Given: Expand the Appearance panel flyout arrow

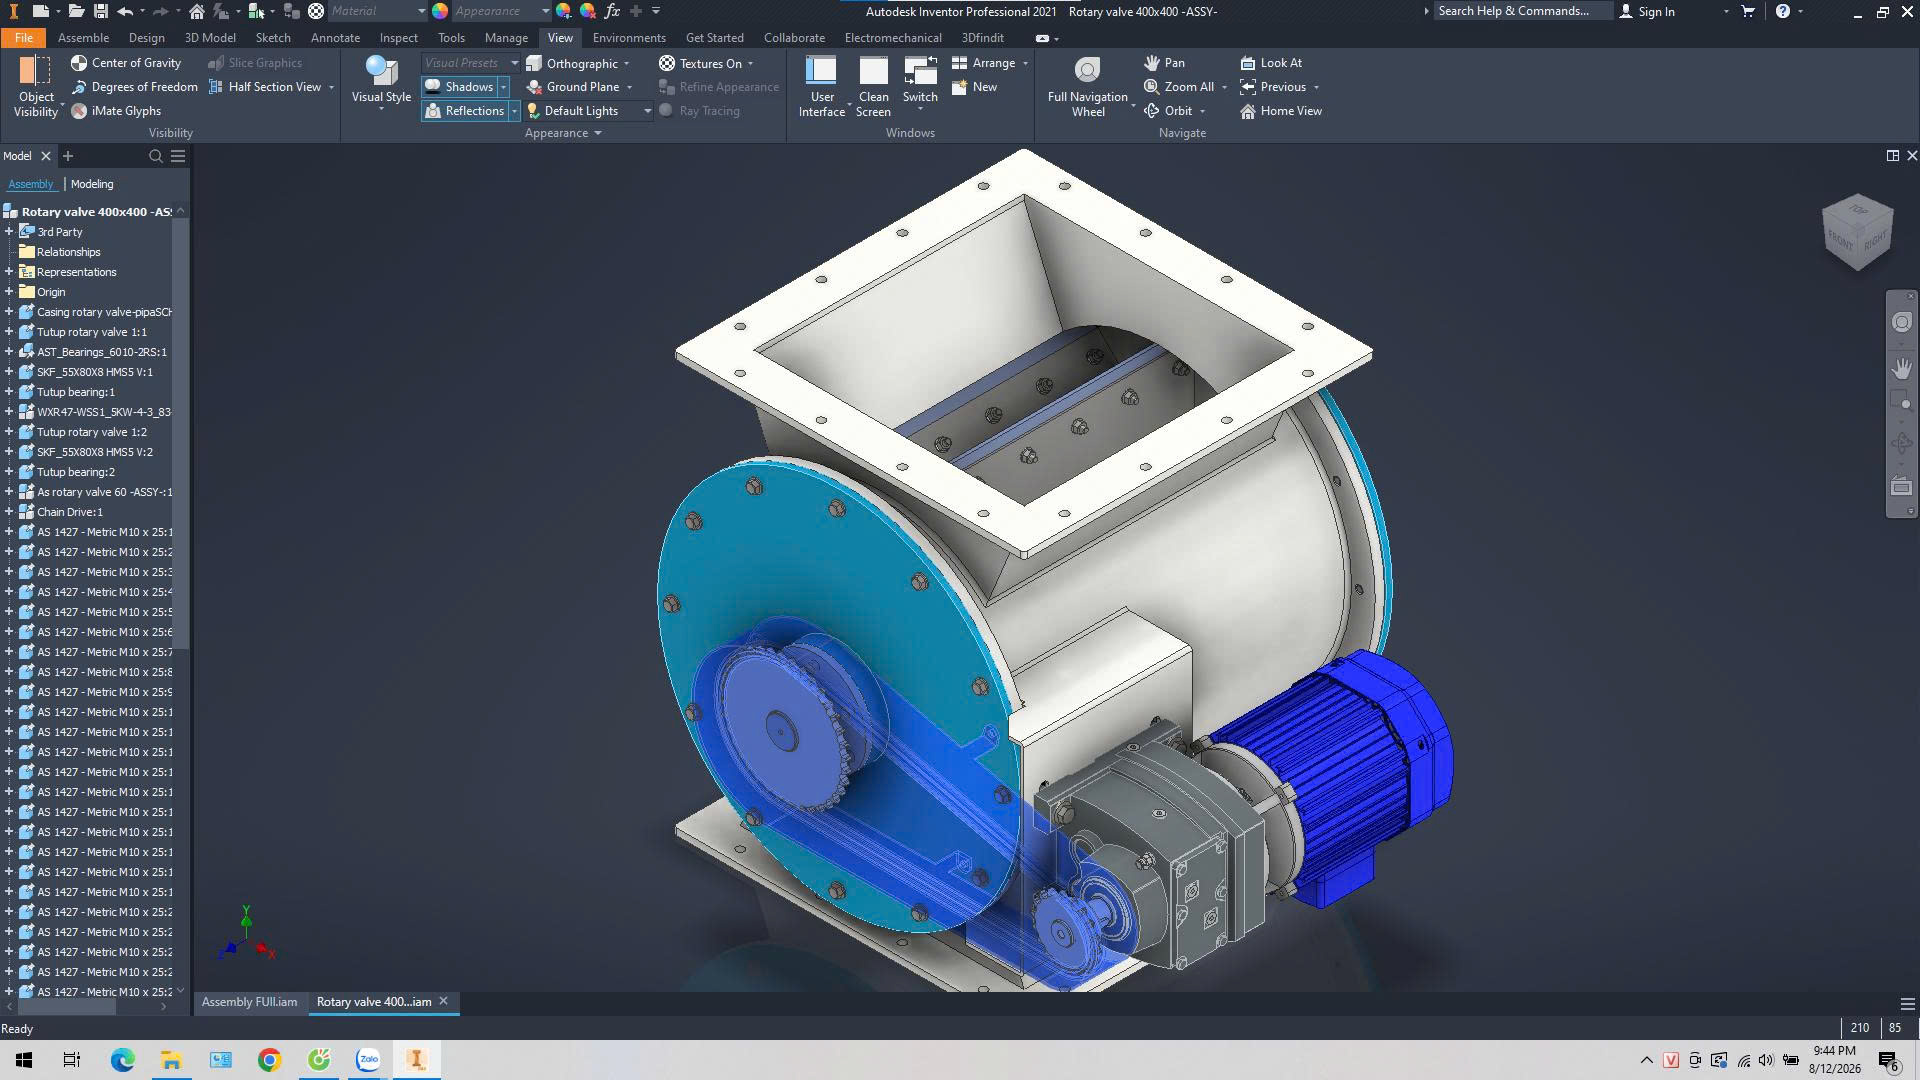Looking at the screenshot, I should click(x=598, y=133).
